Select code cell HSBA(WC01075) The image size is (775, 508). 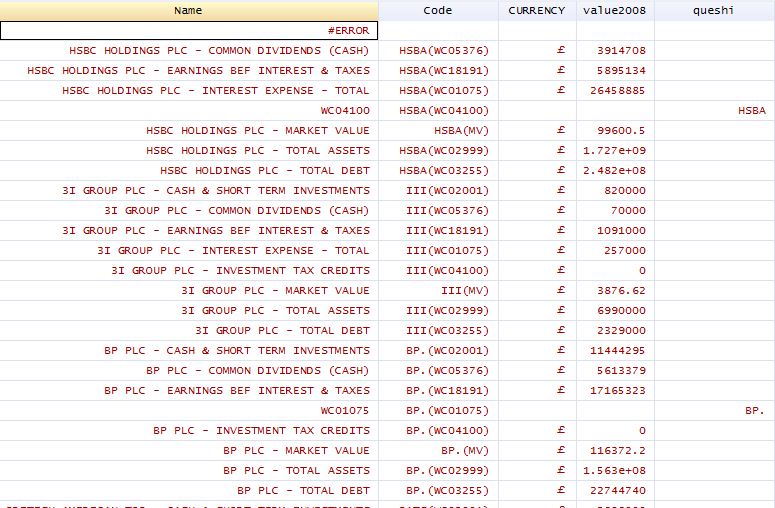pyautogui.click(x=438, y=90)
